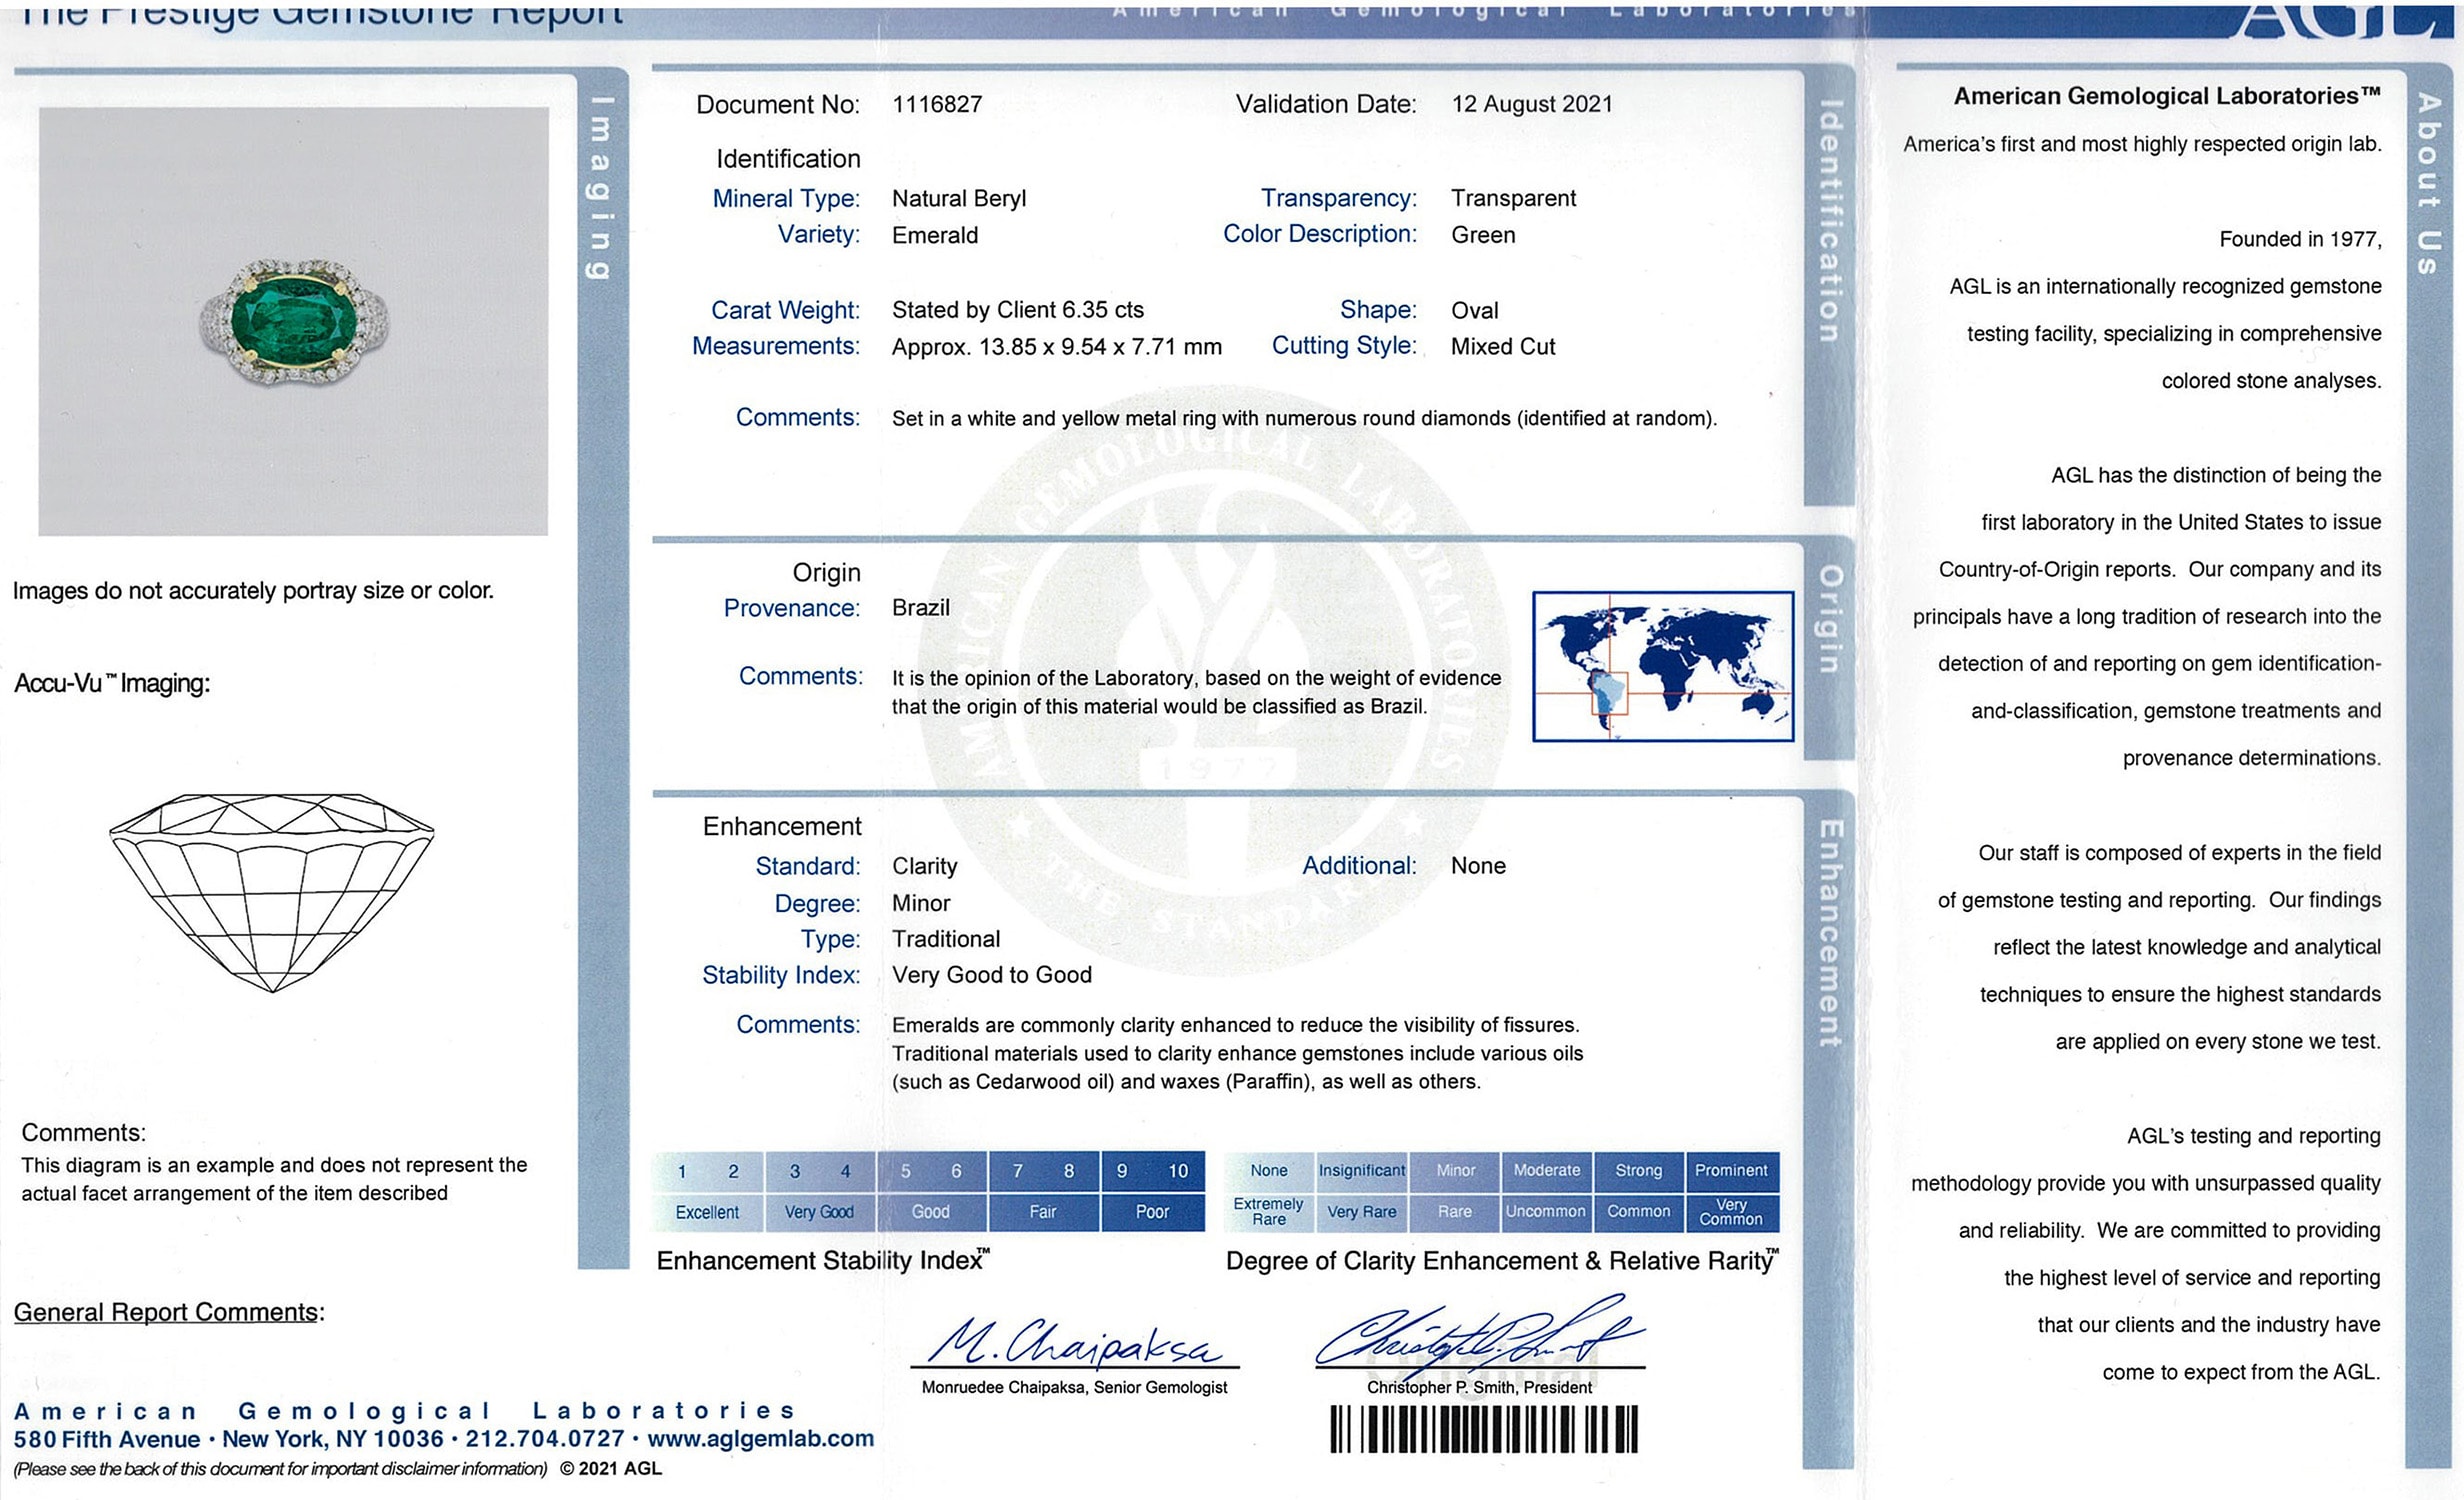Click the General Report Comments heading
Viewport: 2464px width, 1500px height.
(x=168, y=1312)
